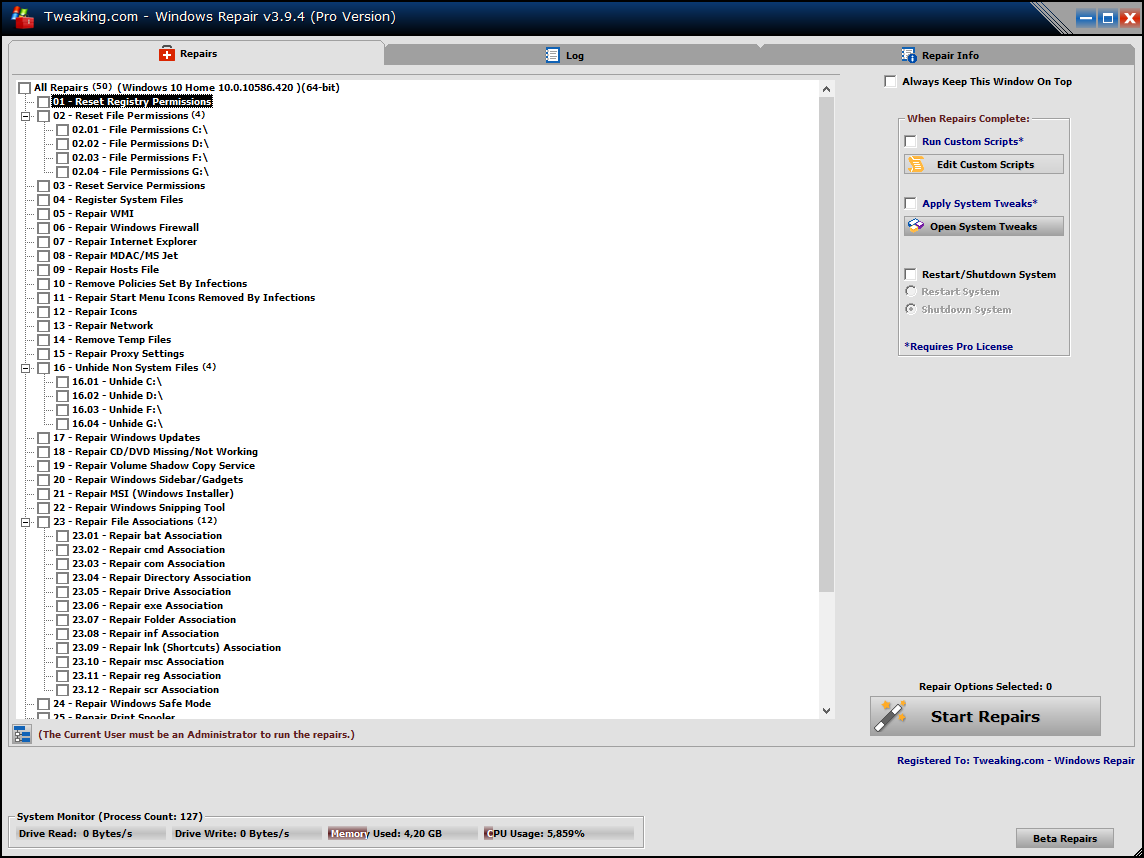Select 23.09 - Repair lnk (Shortcuts) Association row
The image size is (1144, 858).
click(177, 648)
